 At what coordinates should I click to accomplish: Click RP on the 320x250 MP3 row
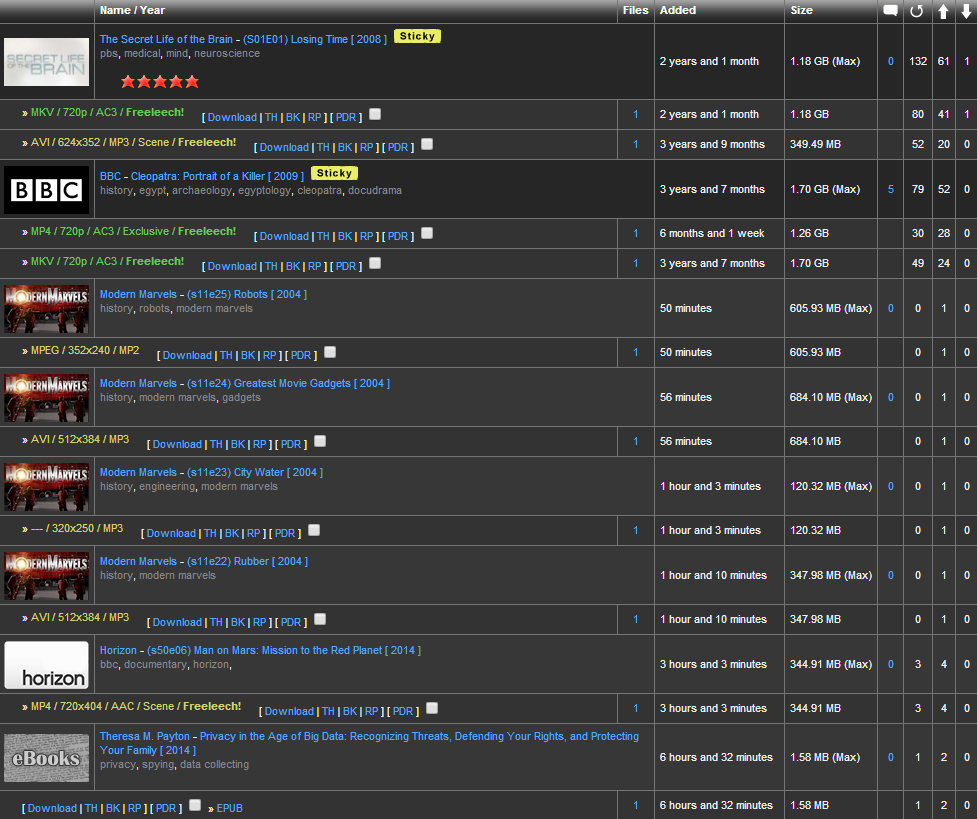[254, 534]
